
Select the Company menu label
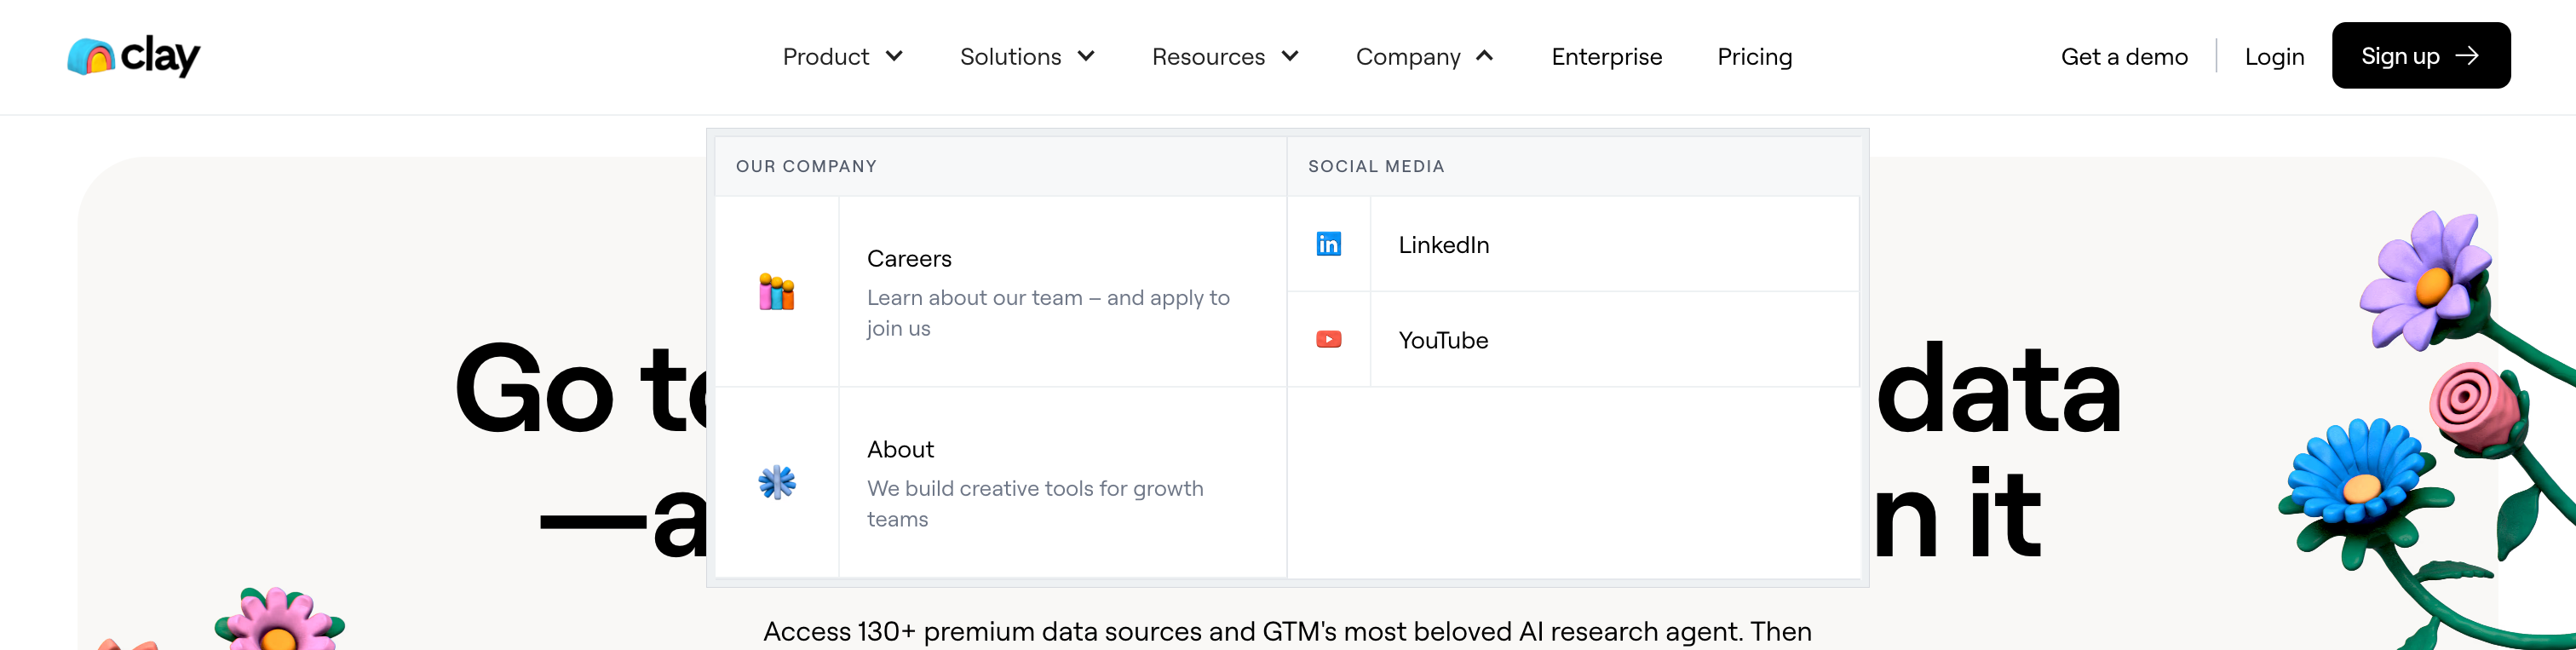pyautogui.click(x=1407, y=57)
